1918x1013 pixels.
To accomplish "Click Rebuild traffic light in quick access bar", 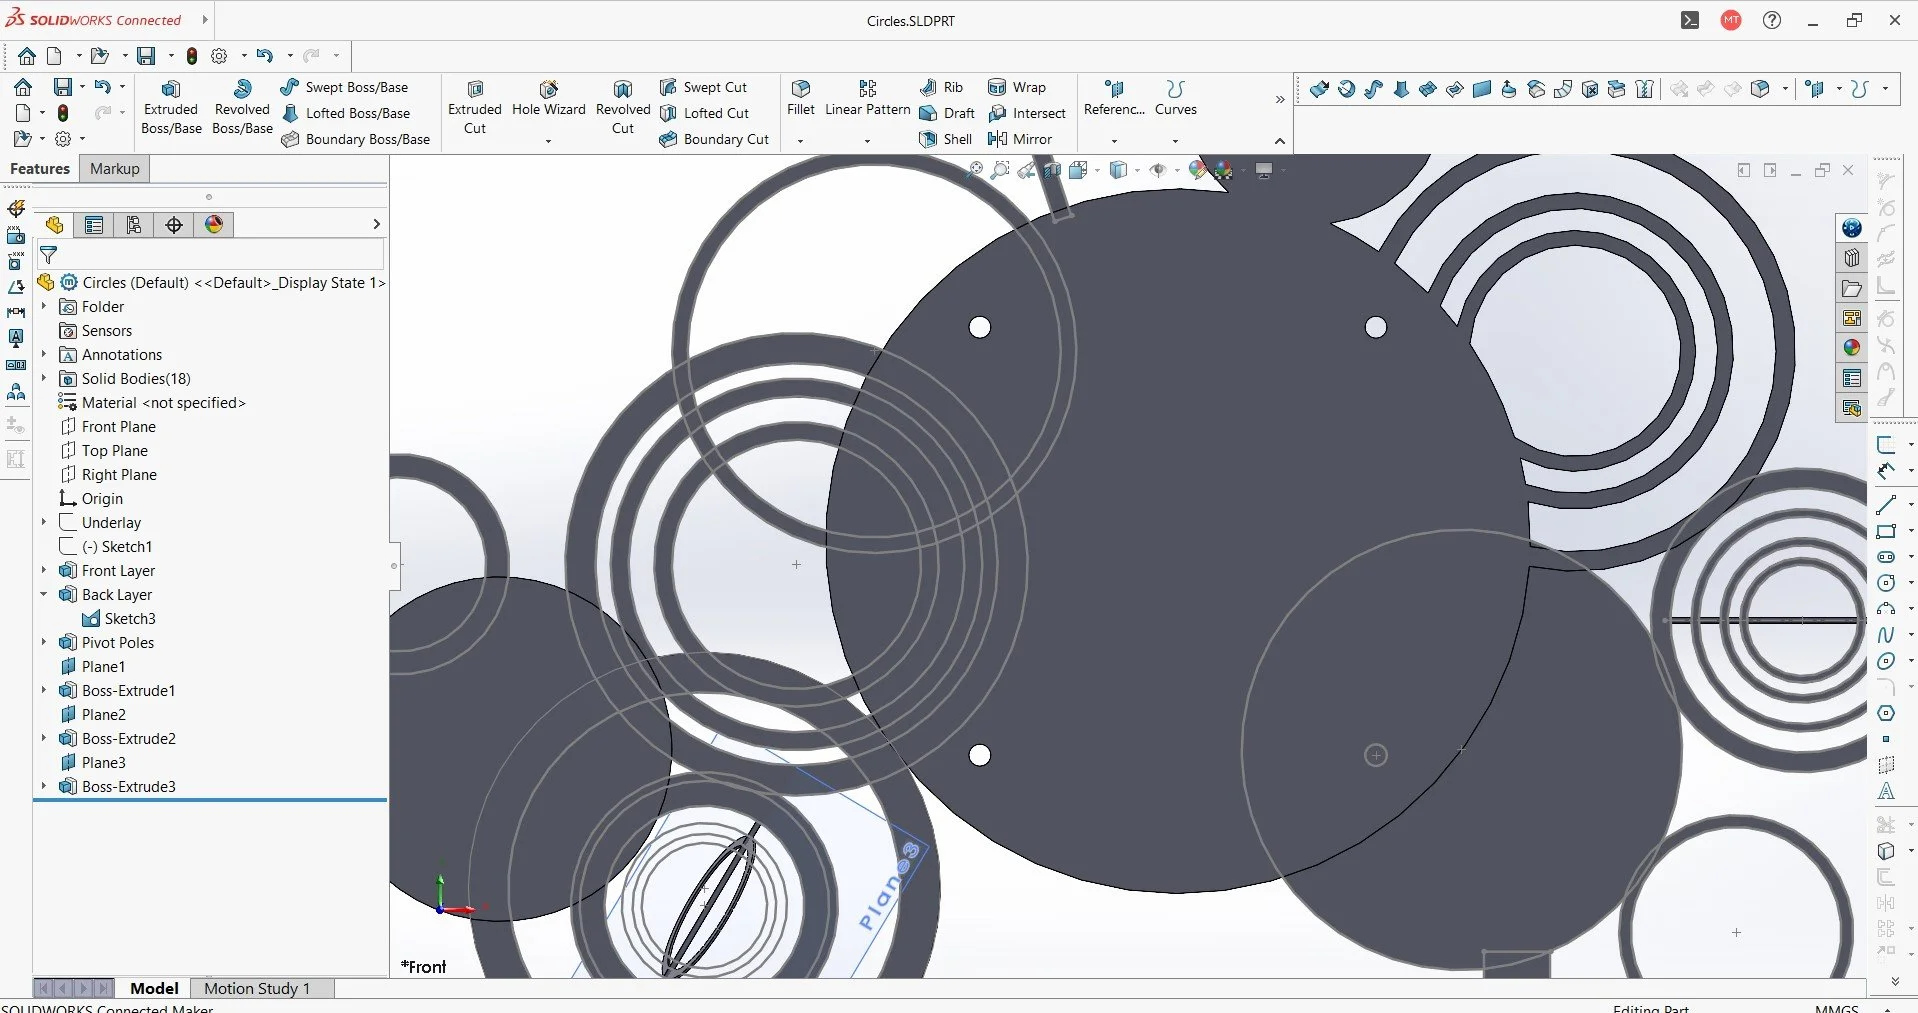I will click(x=192, y=56).
